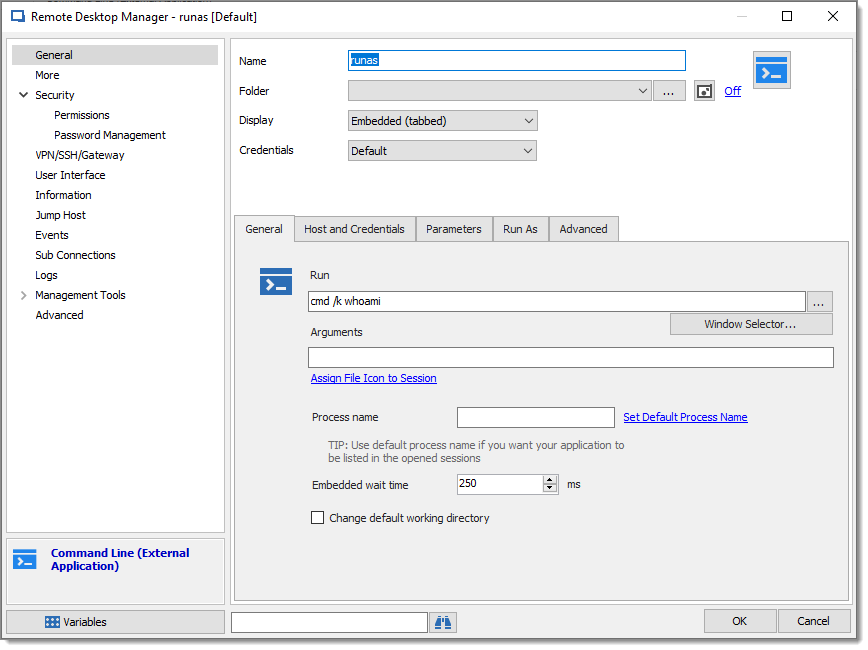Select Security label in the navigation
This screenshot has height=650, width=868.
[55, 95]
